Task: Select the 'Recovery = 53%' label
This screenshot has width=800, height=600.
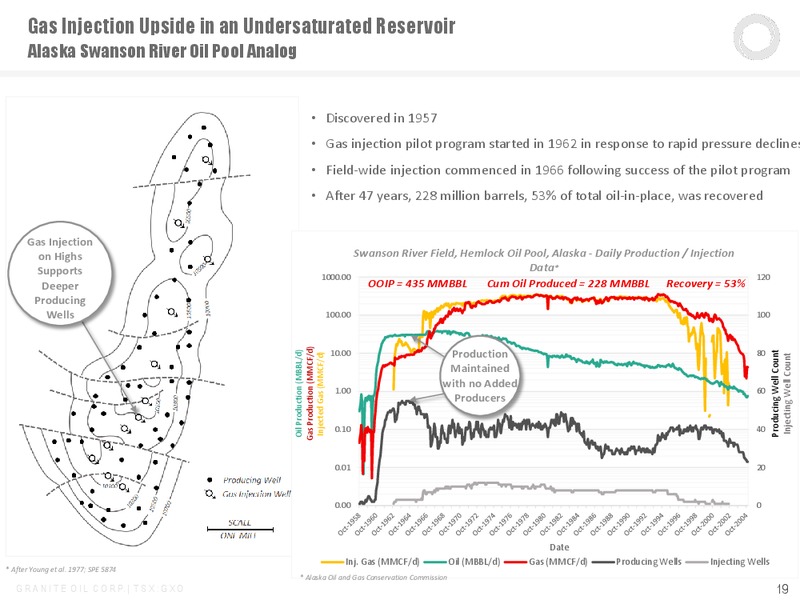Action: [x=706, y=284]
